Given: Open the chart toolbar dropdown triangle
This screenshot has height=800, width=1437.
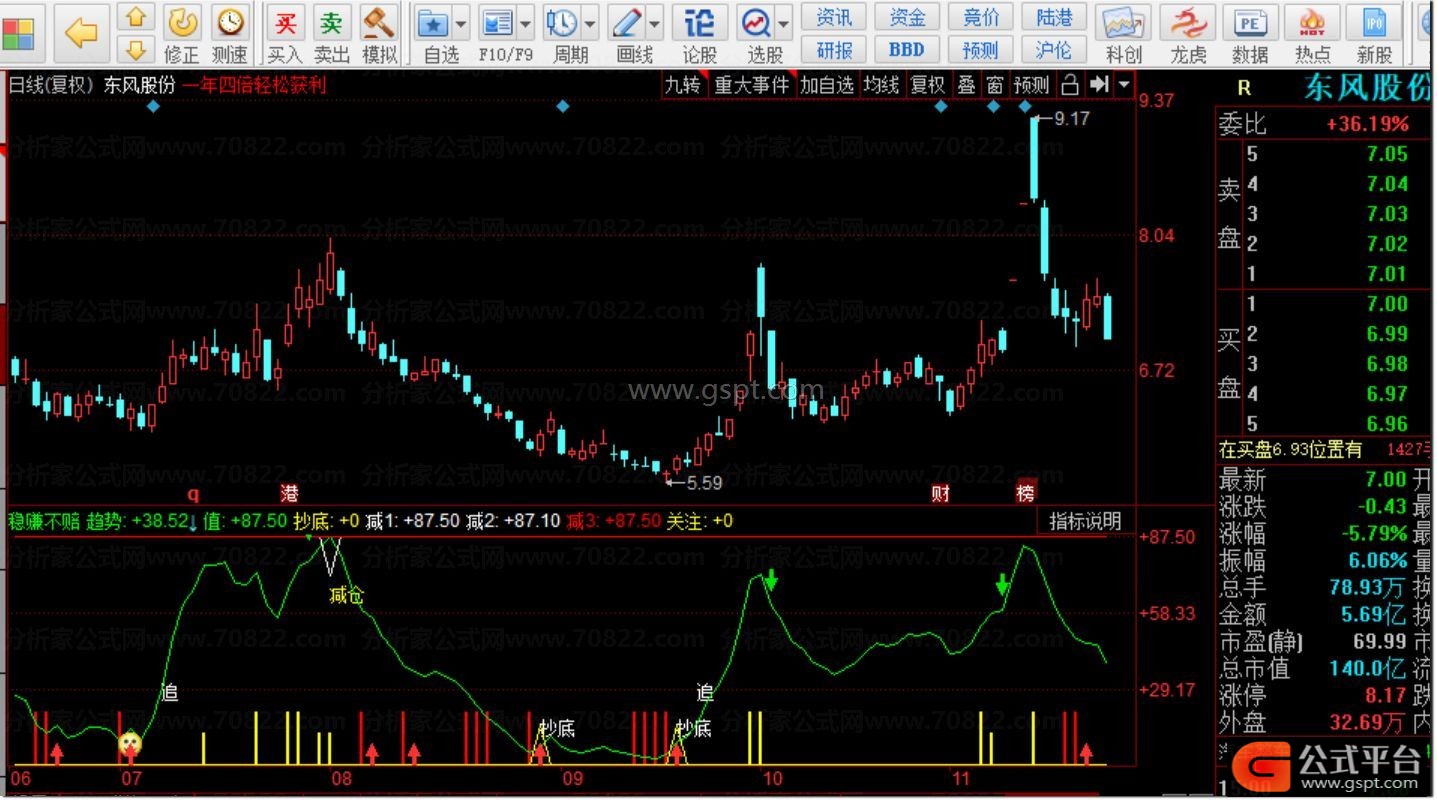Looking at the screenshot, I should tap(1125, 85).
